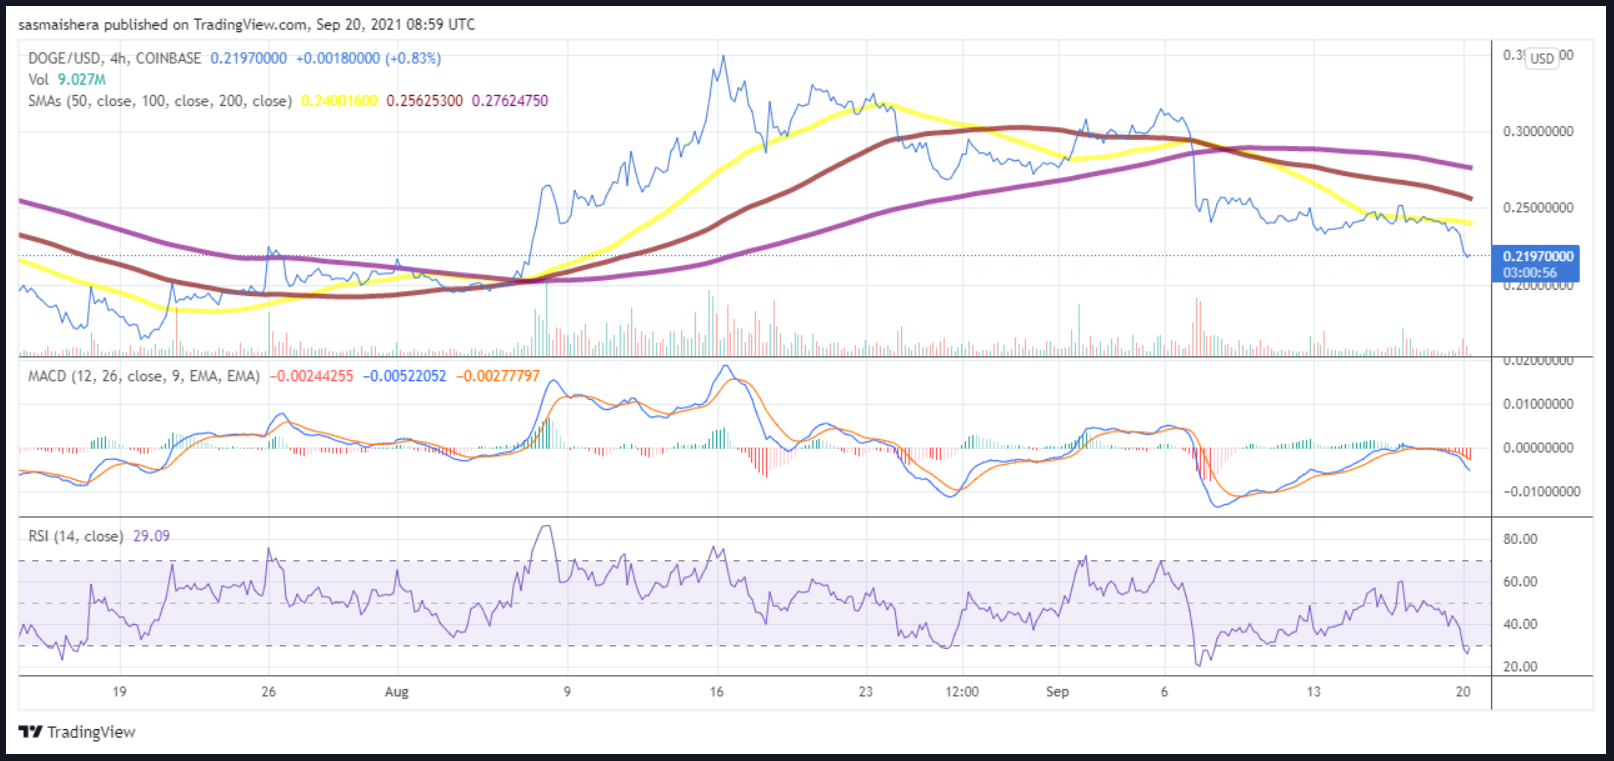Click the Sep label on time axis
This screenshot has width=1614, height=761.
1057,692
